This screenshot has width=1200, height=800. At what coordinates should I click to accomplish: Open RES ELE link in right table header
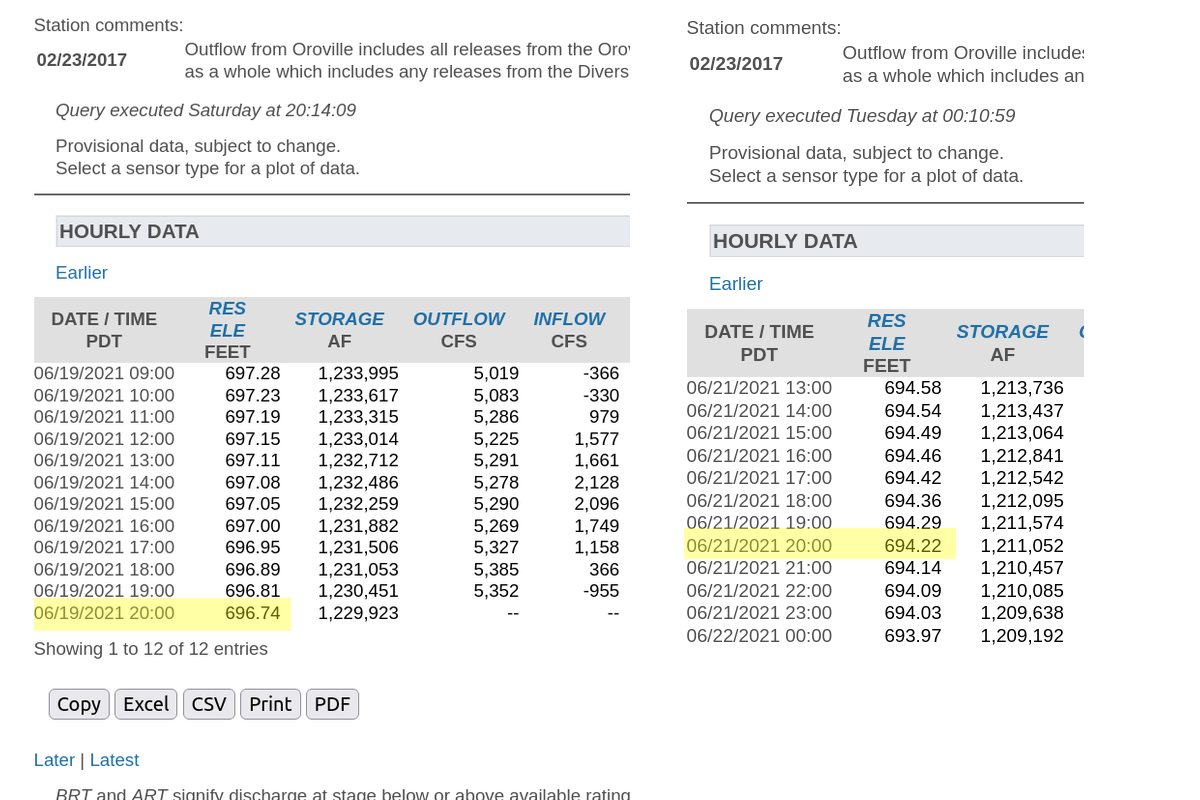point(886,332)
